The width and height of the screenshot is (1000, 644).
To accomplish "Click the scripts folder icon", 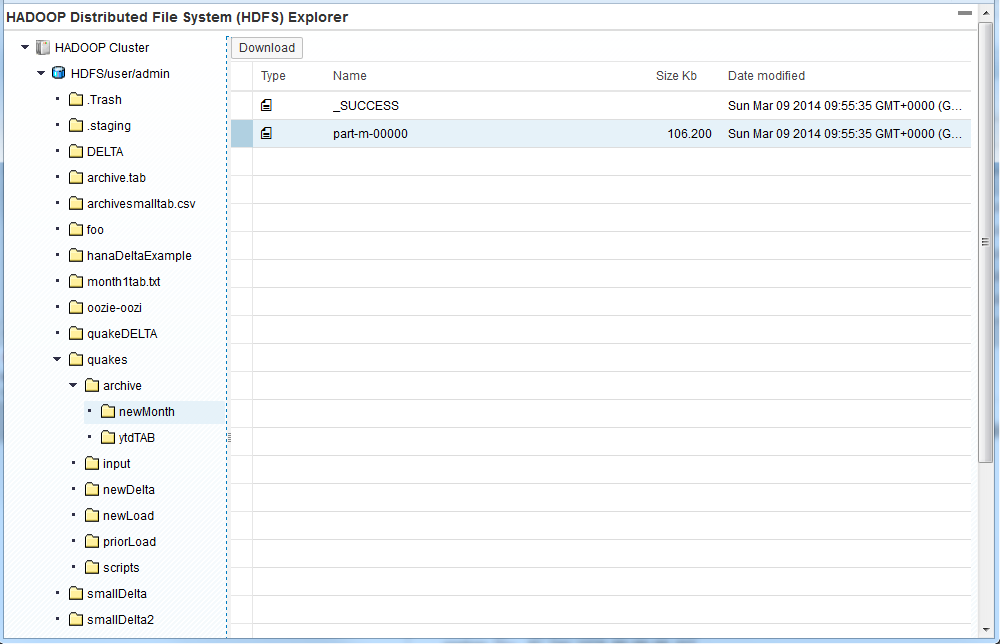I will coord(92,567).
